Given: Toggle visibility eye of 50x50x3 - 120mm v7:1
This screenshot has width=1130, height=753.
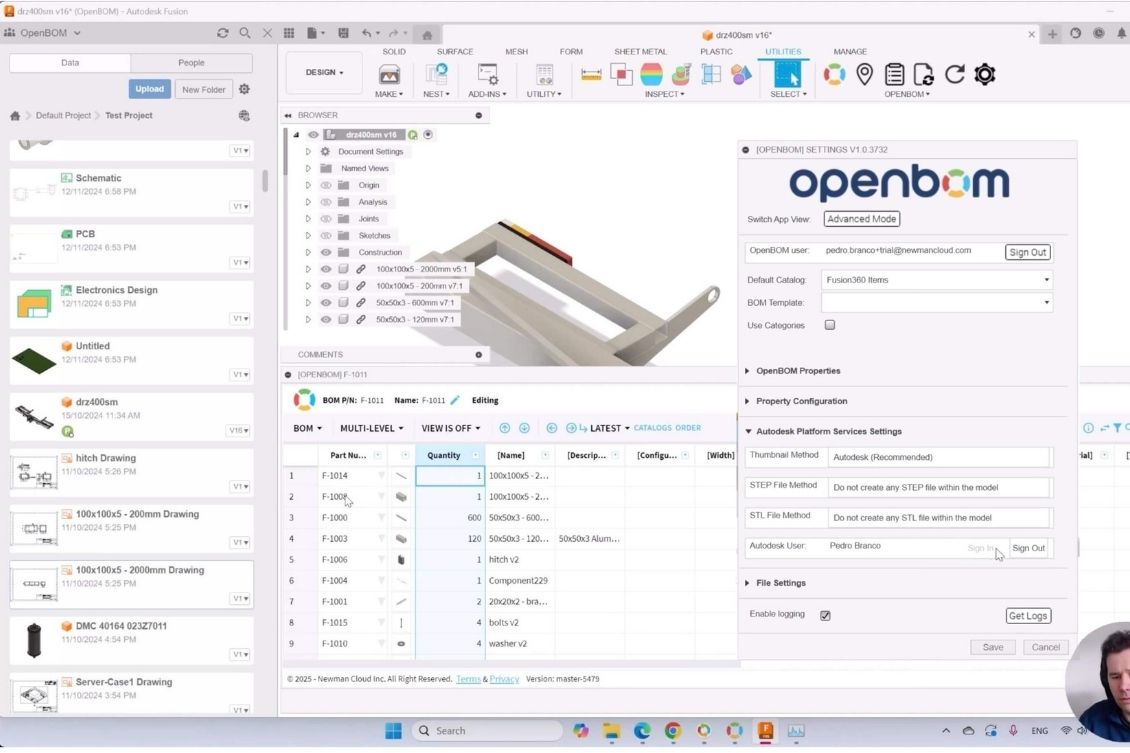Looking at the screenshot, I should (326, 319).
